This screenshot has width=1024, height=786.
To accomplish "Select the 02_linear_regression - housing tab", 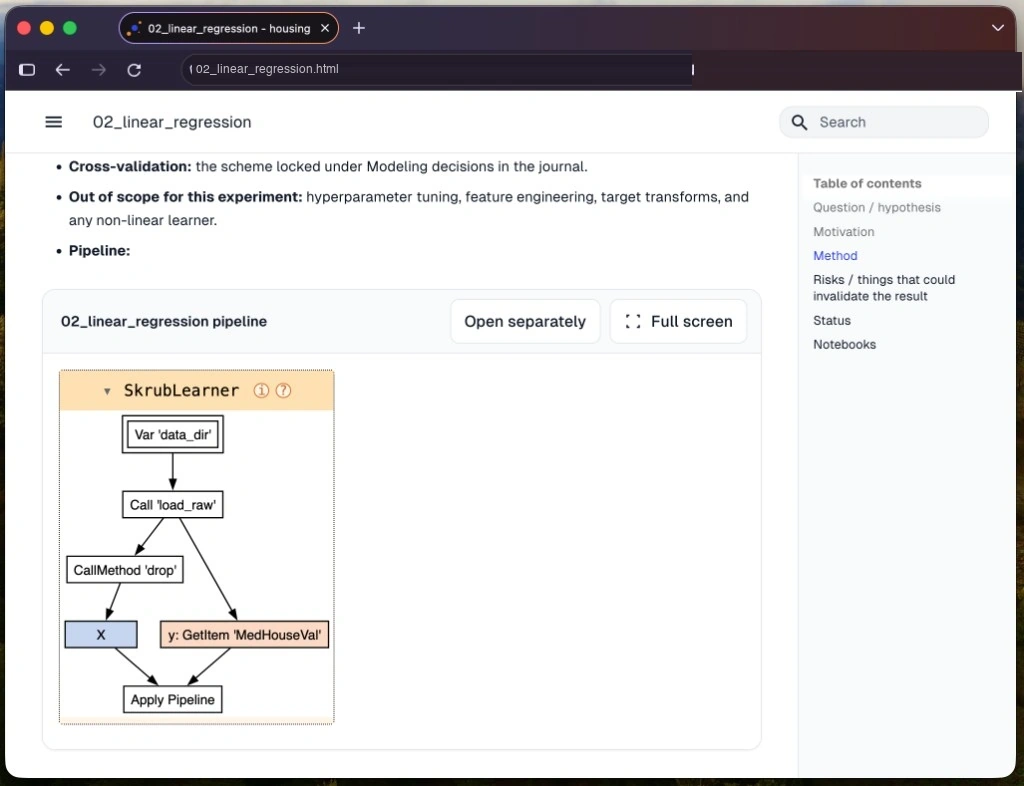I will click(229, 28).
